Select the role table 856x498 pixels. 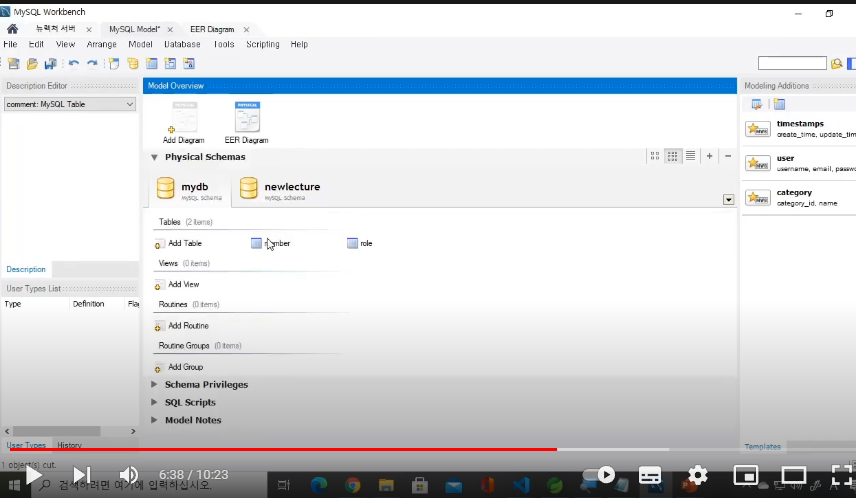tap(360, 244)
